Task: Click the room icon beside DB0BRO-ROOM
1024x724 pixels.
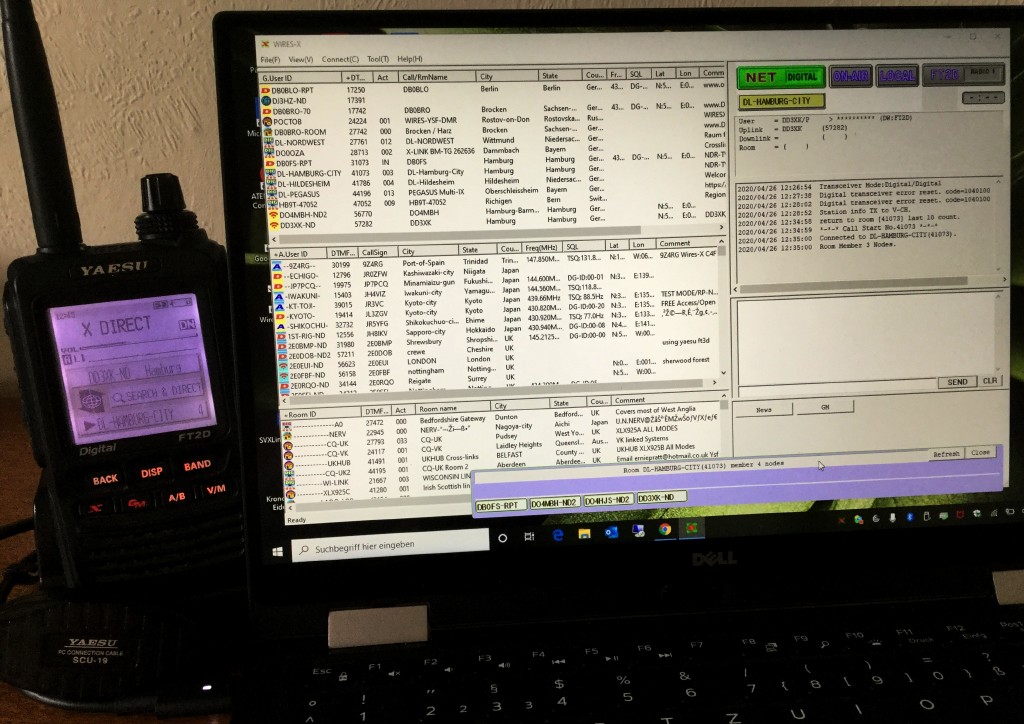Action: coord(268,132)
